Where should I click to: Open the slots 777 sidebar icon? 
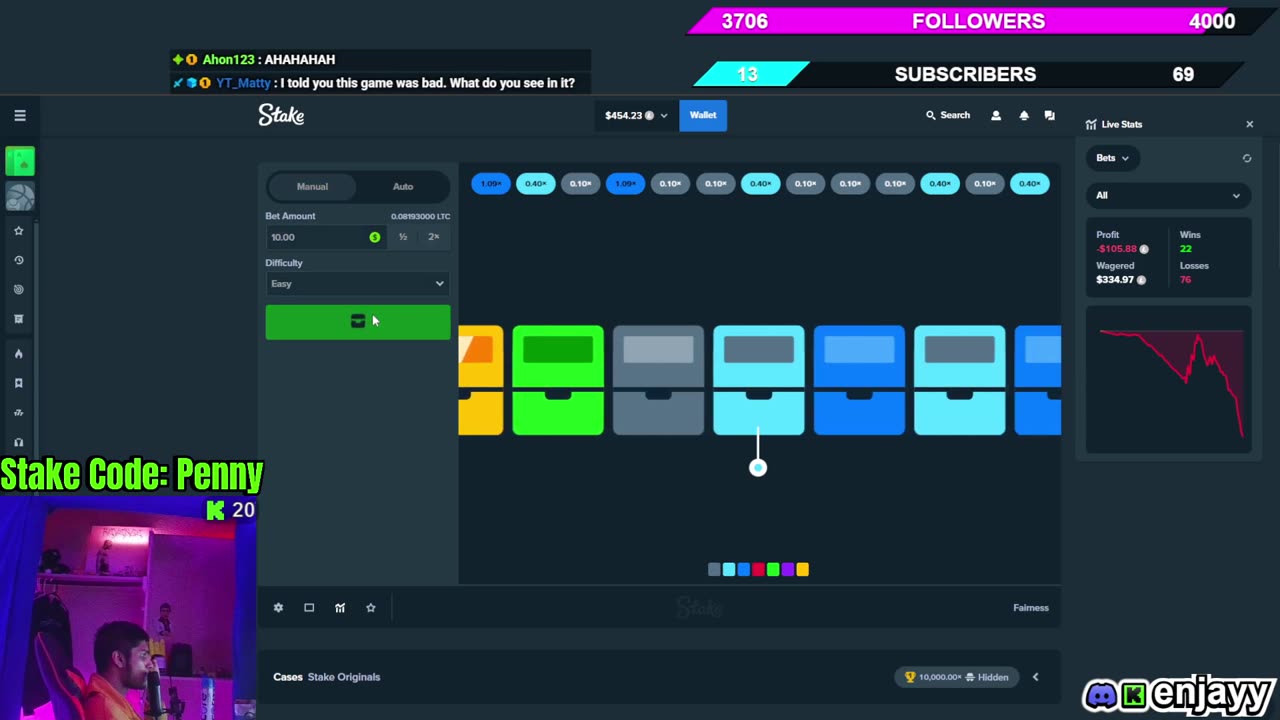click(18, 413)
